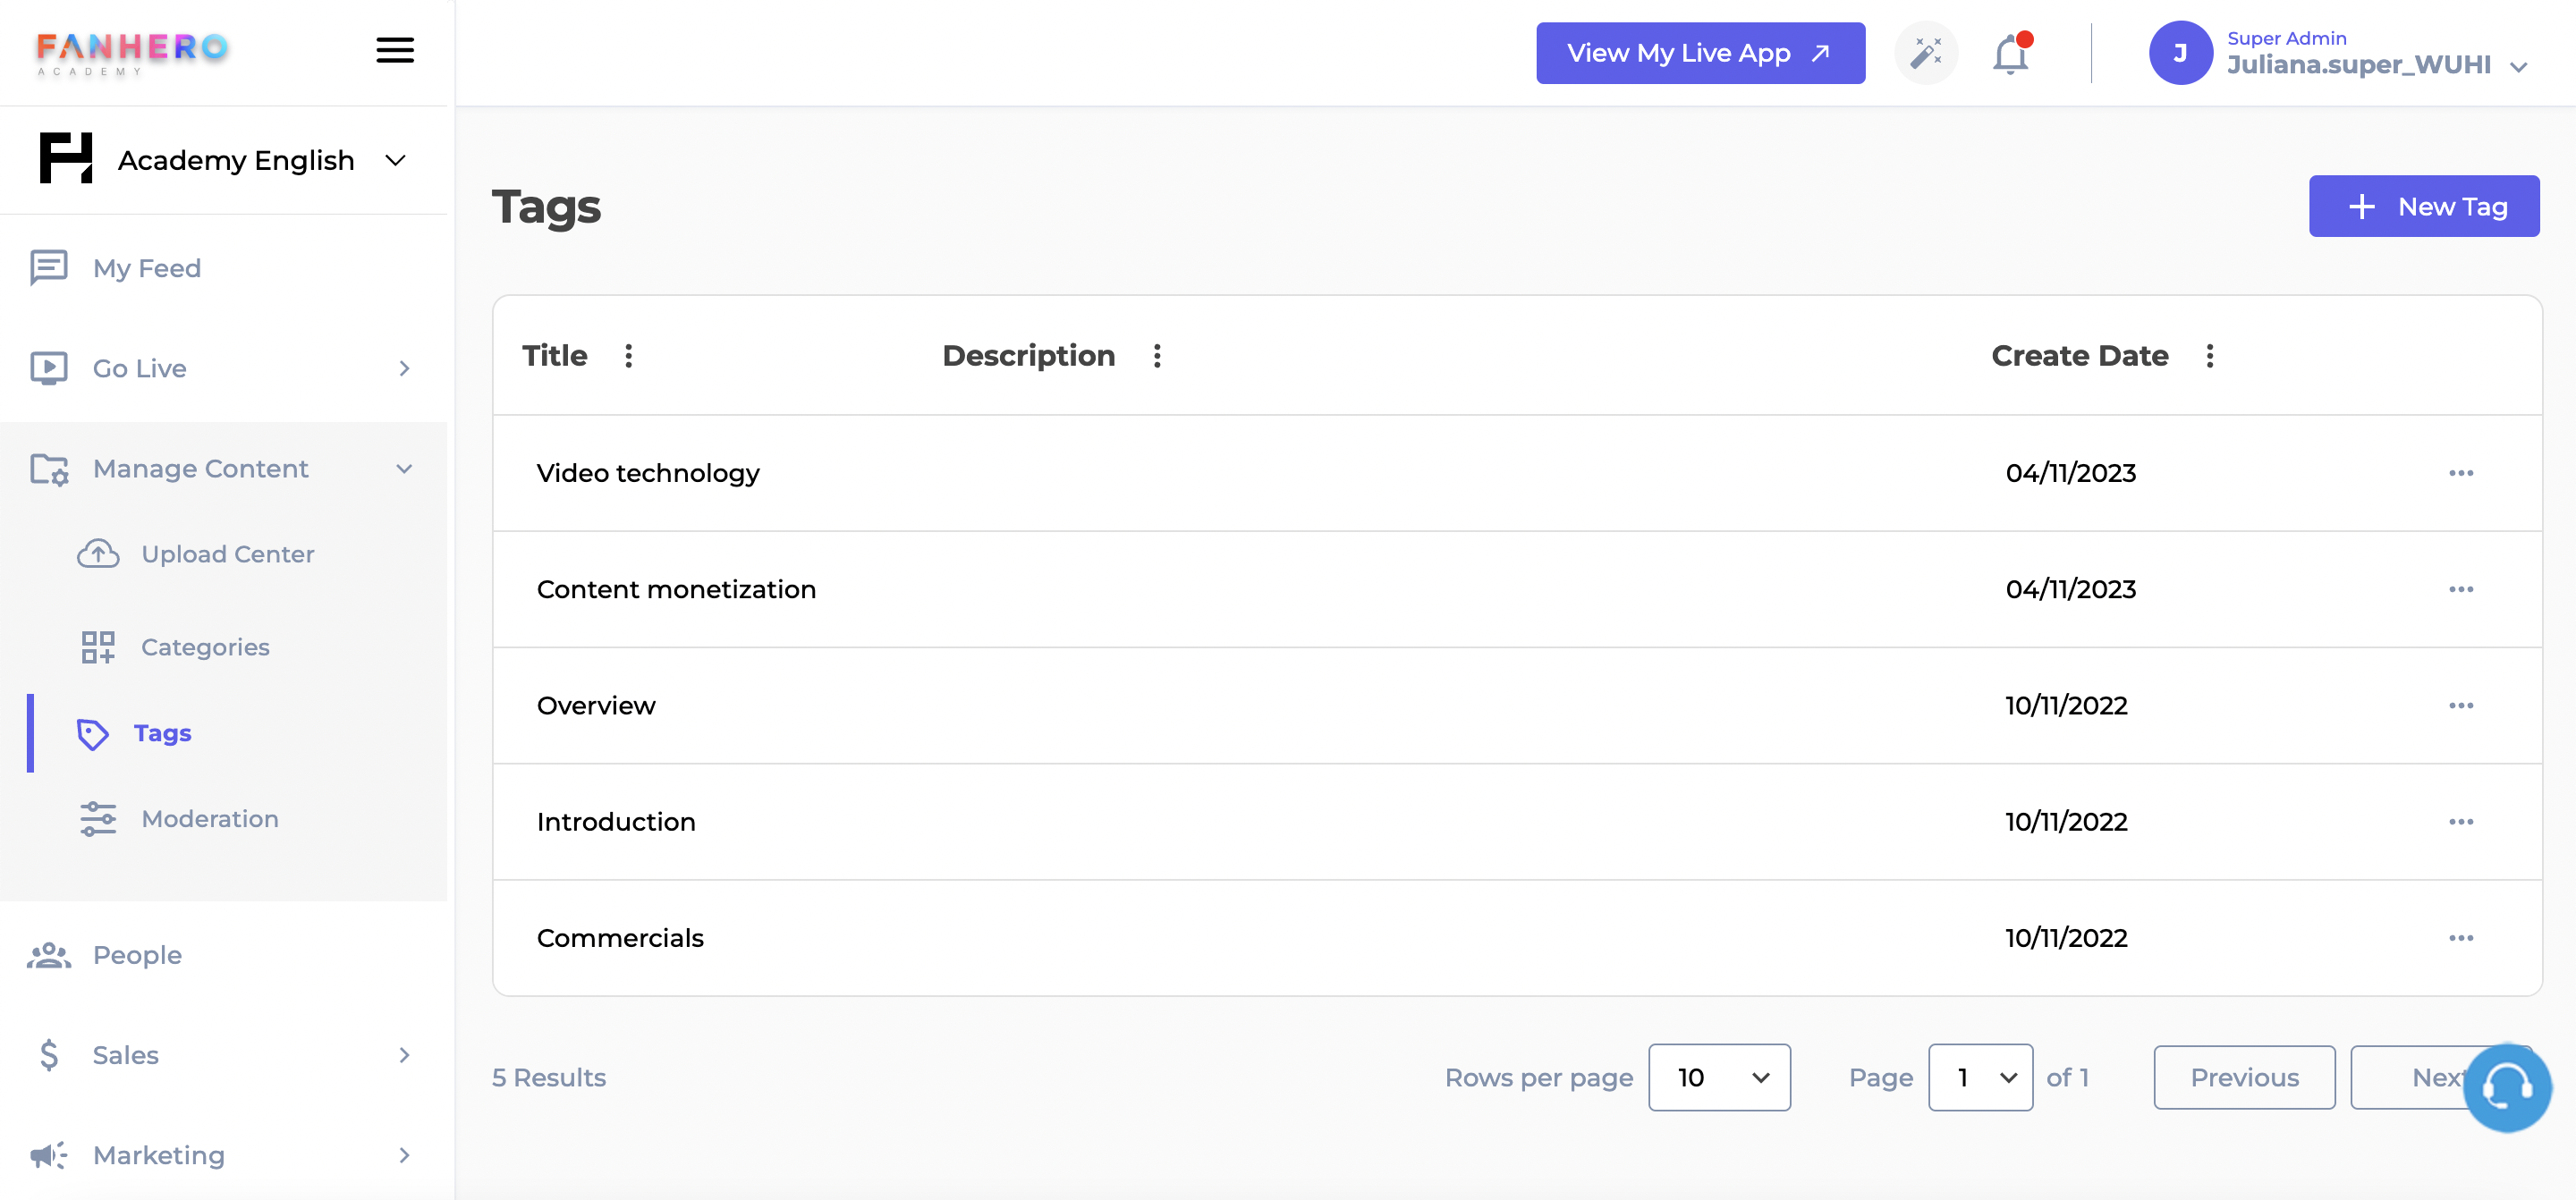Image resolution: width=2576 pixels, height=1200 pixels.
Task: Click View My Live App button
Action: coord(1700,53)
